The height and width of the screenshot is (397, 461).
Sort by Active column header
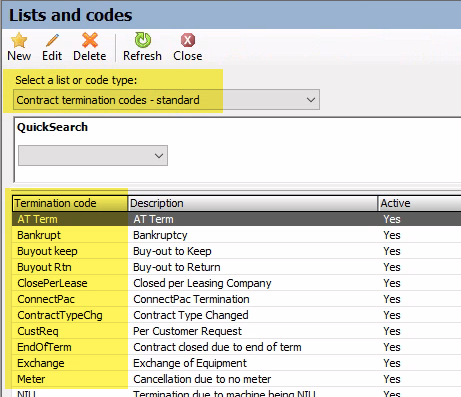click(x=419, y=203)
